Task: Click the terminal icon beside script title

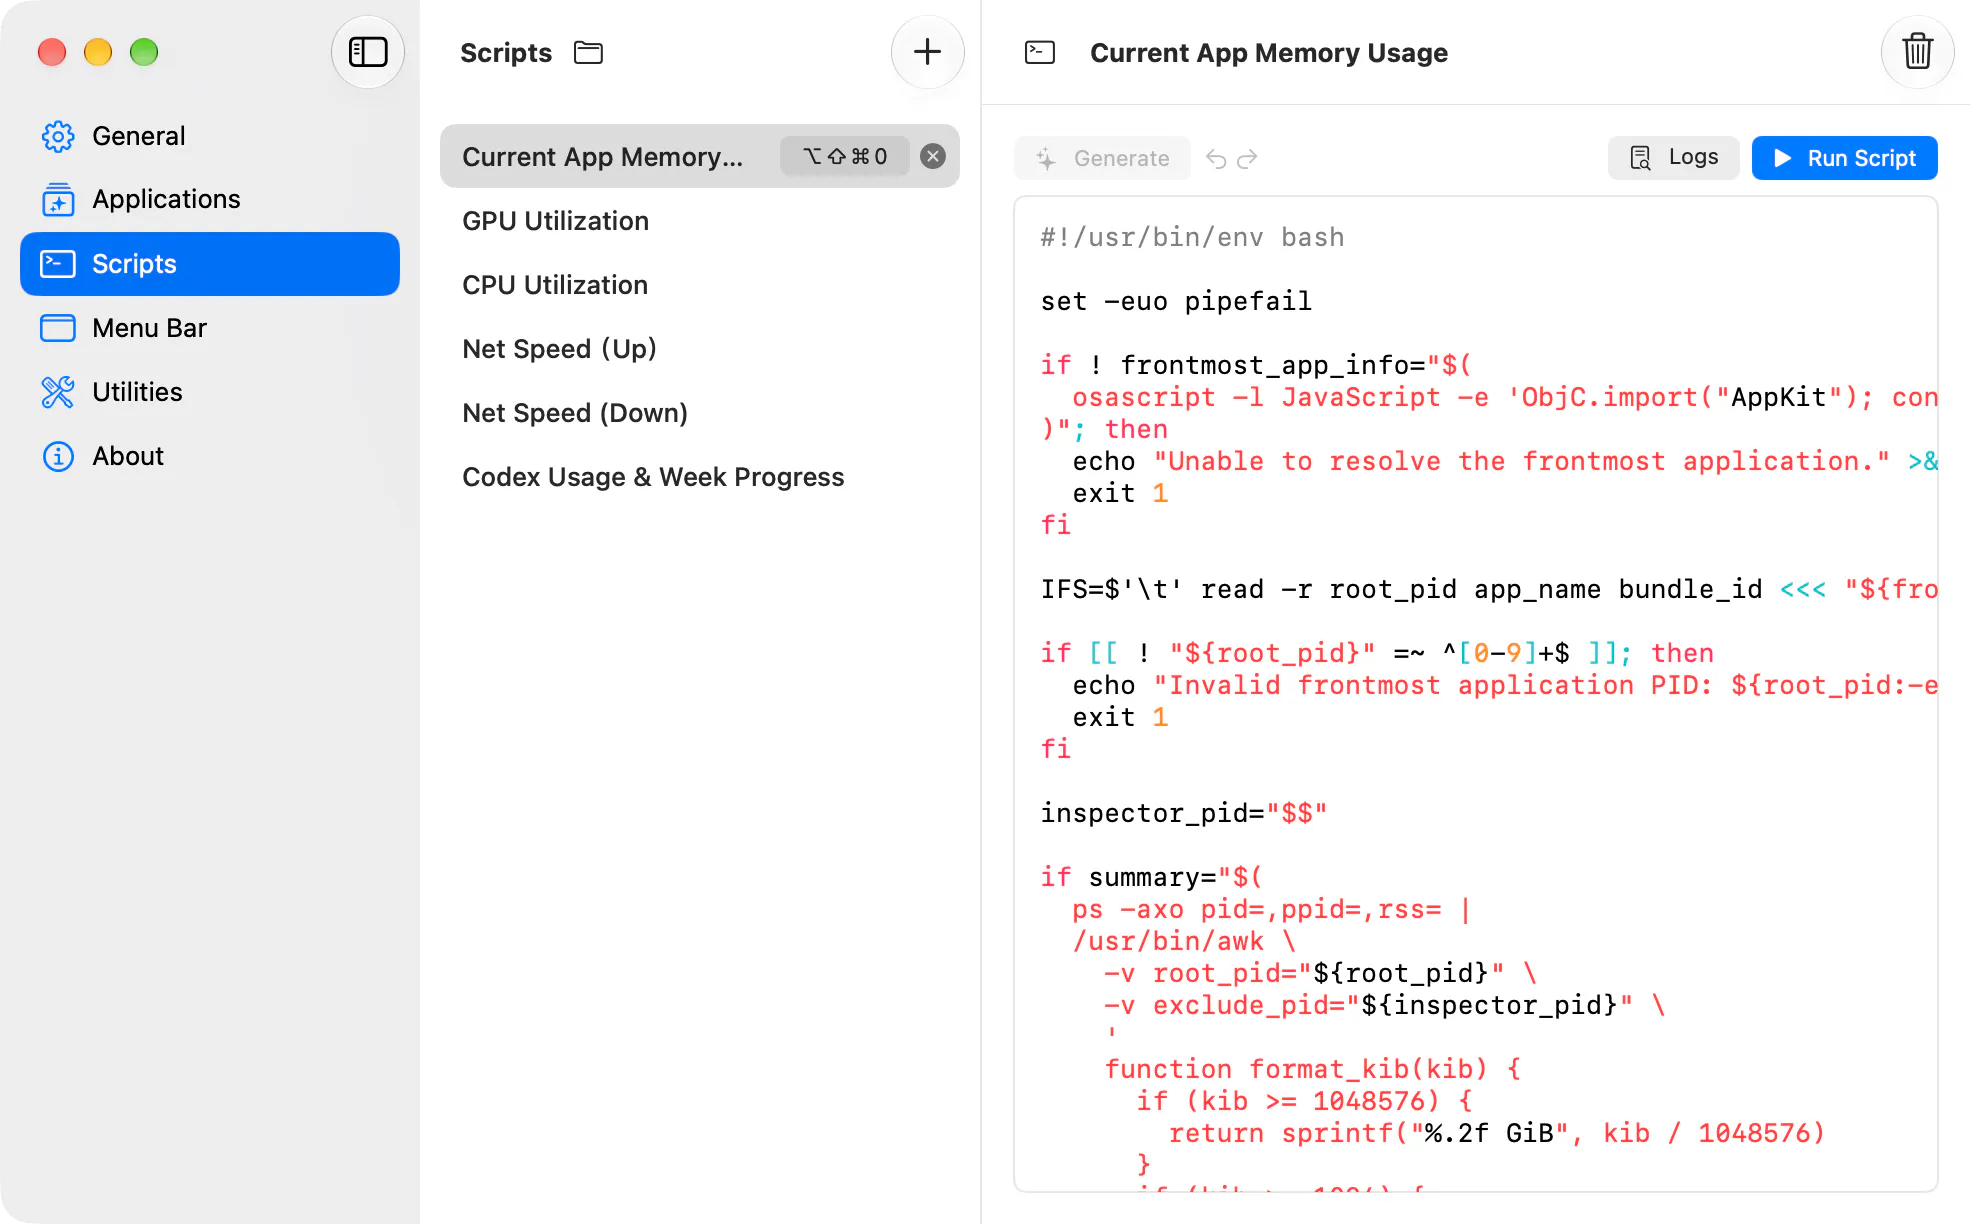Action: pyautogui.click(x=1040, y=52)
